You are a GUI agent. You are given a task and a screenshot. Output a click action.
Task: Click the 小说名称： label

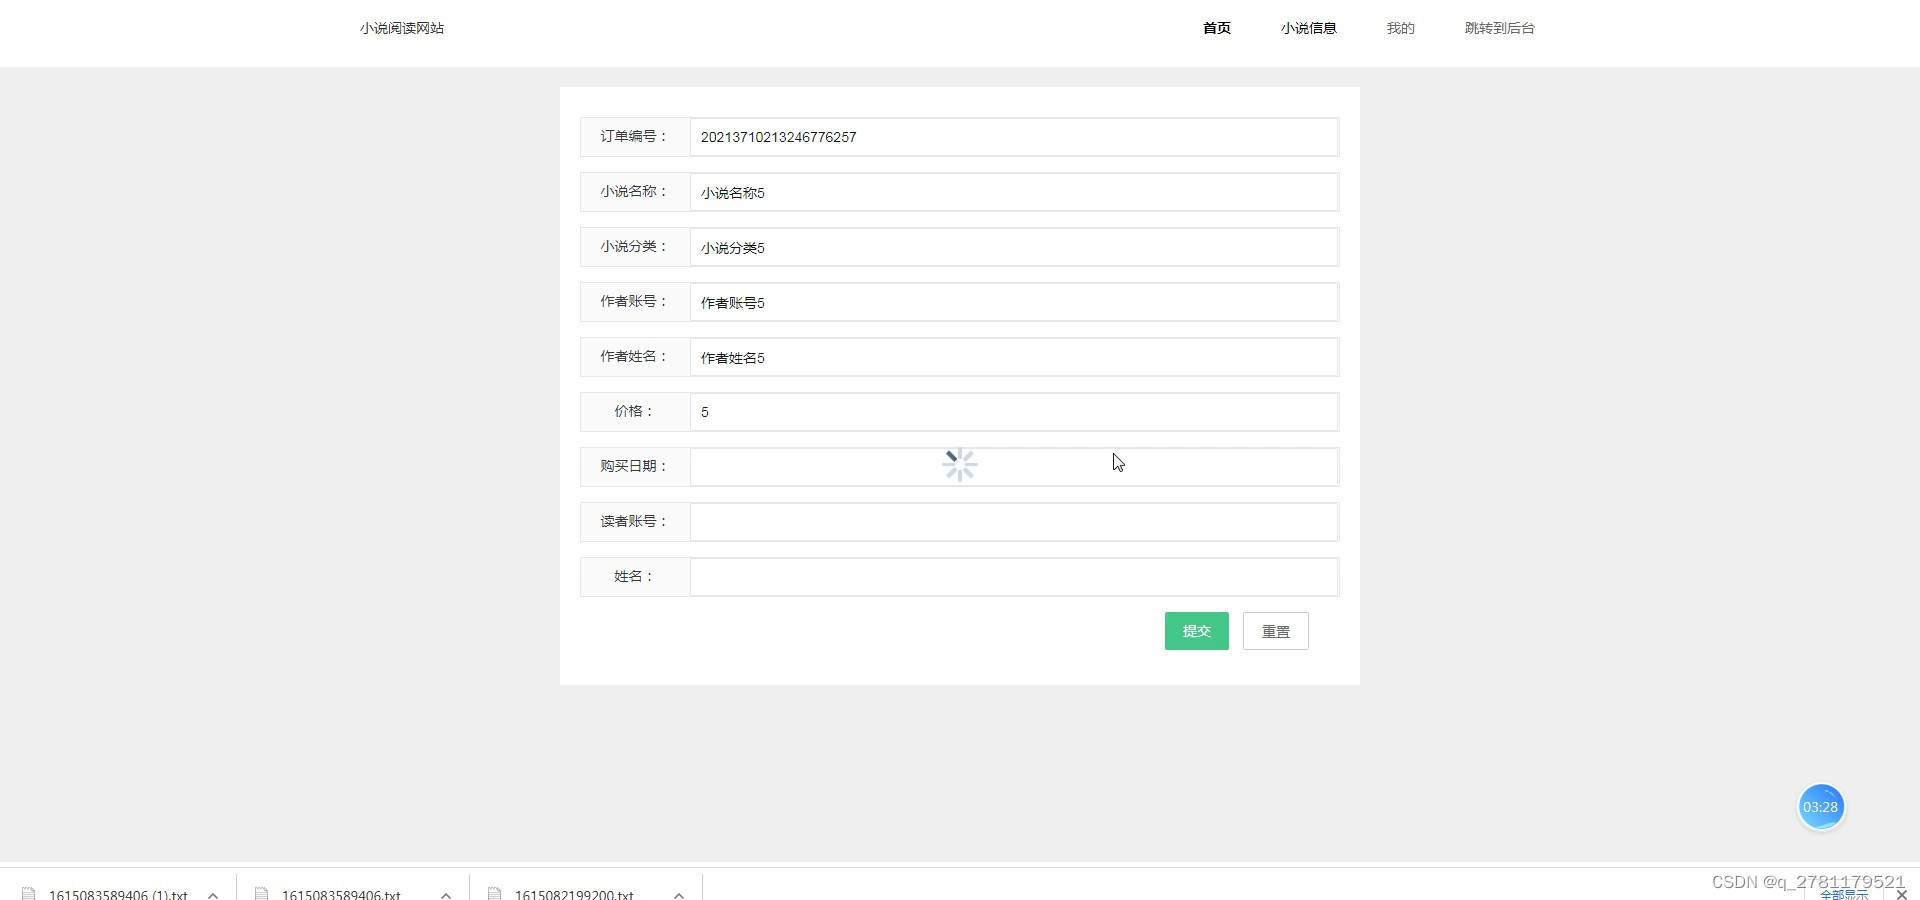pyautogui.click(x=634, y=192)
